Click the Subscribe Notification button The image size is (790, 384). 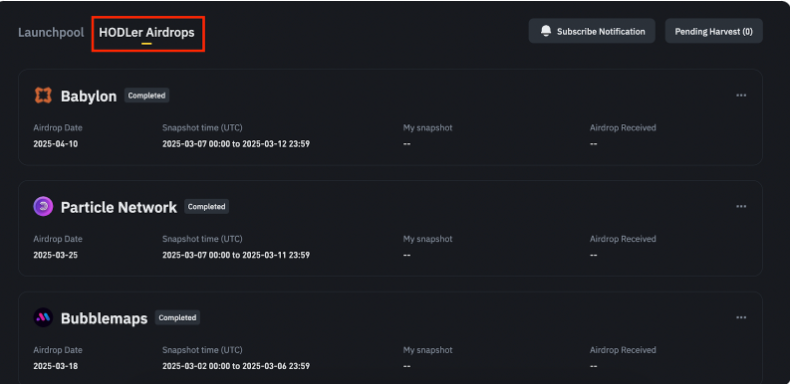click(591, 31)
